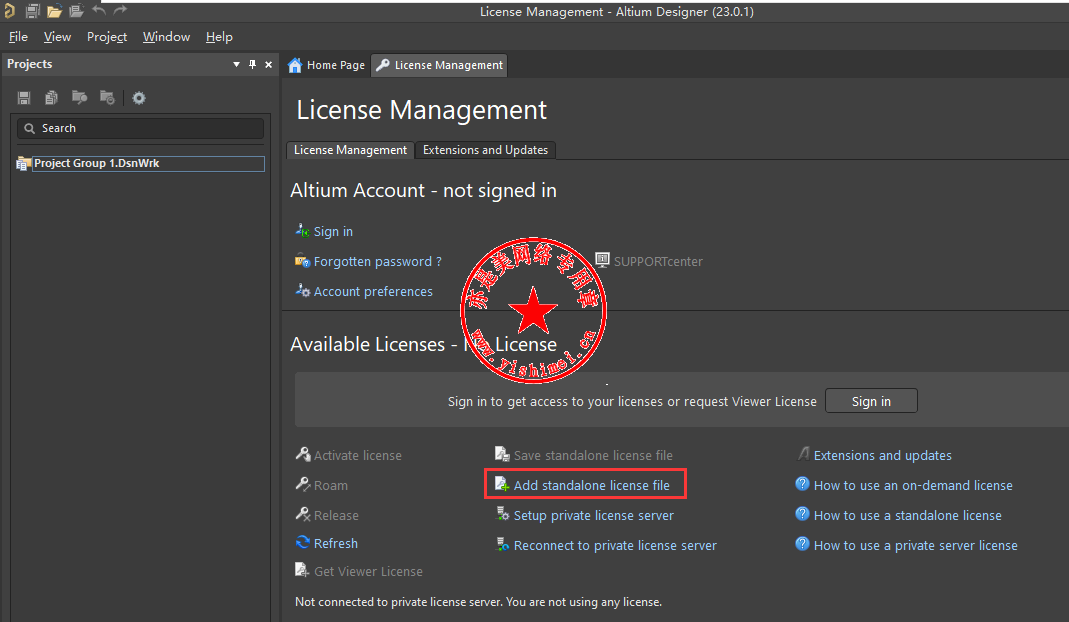
Task: Click the compile documents icon in the Projects toolbar
Action: pyautogui.click(x=51, y=98)
